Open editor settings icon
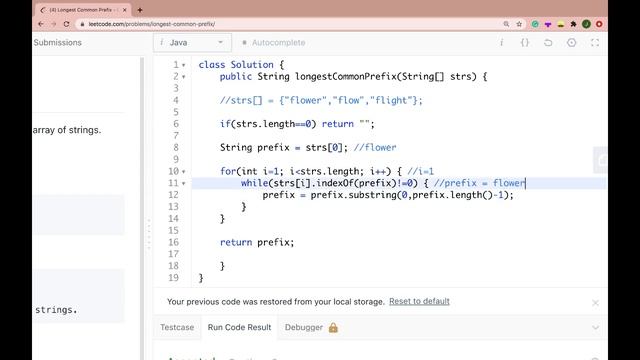The image size is (640, 360). 571,42
